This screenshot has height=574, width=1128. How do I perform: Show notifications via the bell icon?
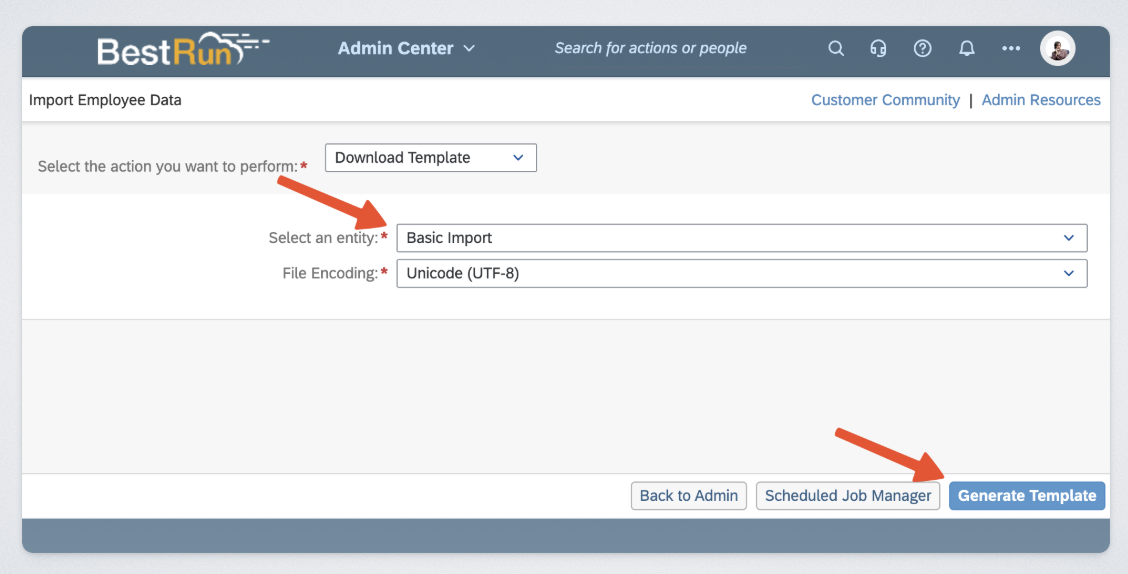pyautogui.click(x=967, y=49)
